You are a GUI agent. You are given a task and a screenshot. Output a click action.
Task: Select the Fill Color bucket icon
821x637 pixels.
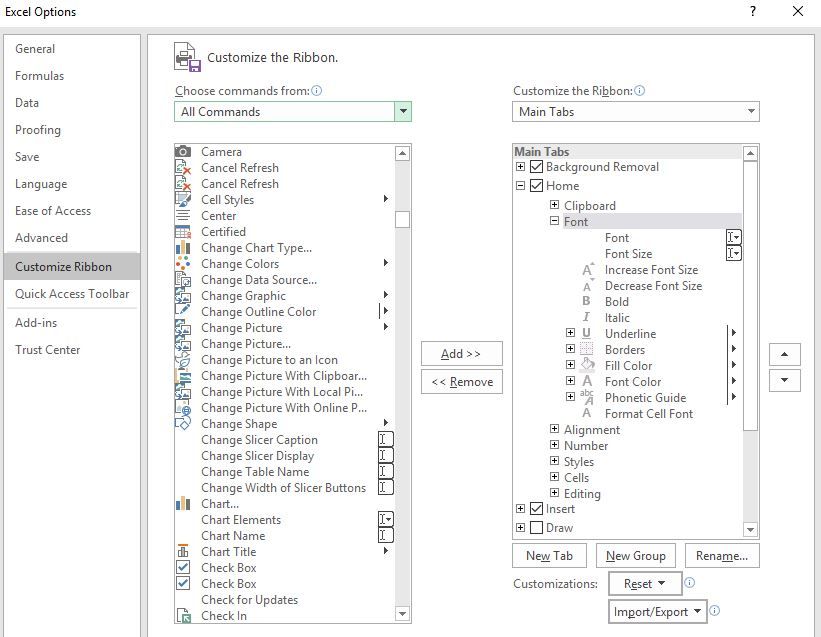click(x=587, y=365)
